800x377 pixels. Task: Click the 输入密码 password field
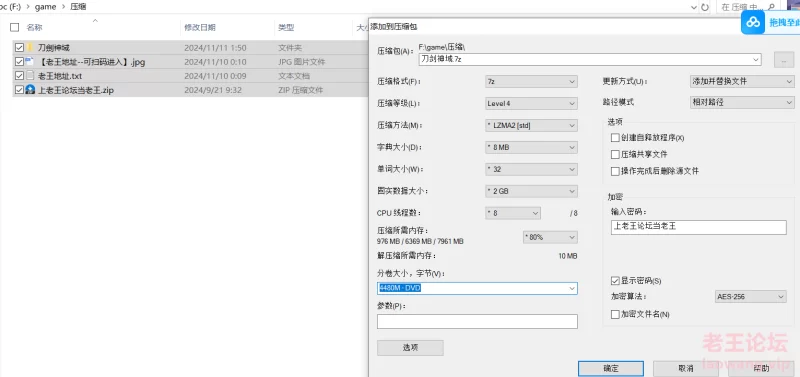[x=698, y=228]
